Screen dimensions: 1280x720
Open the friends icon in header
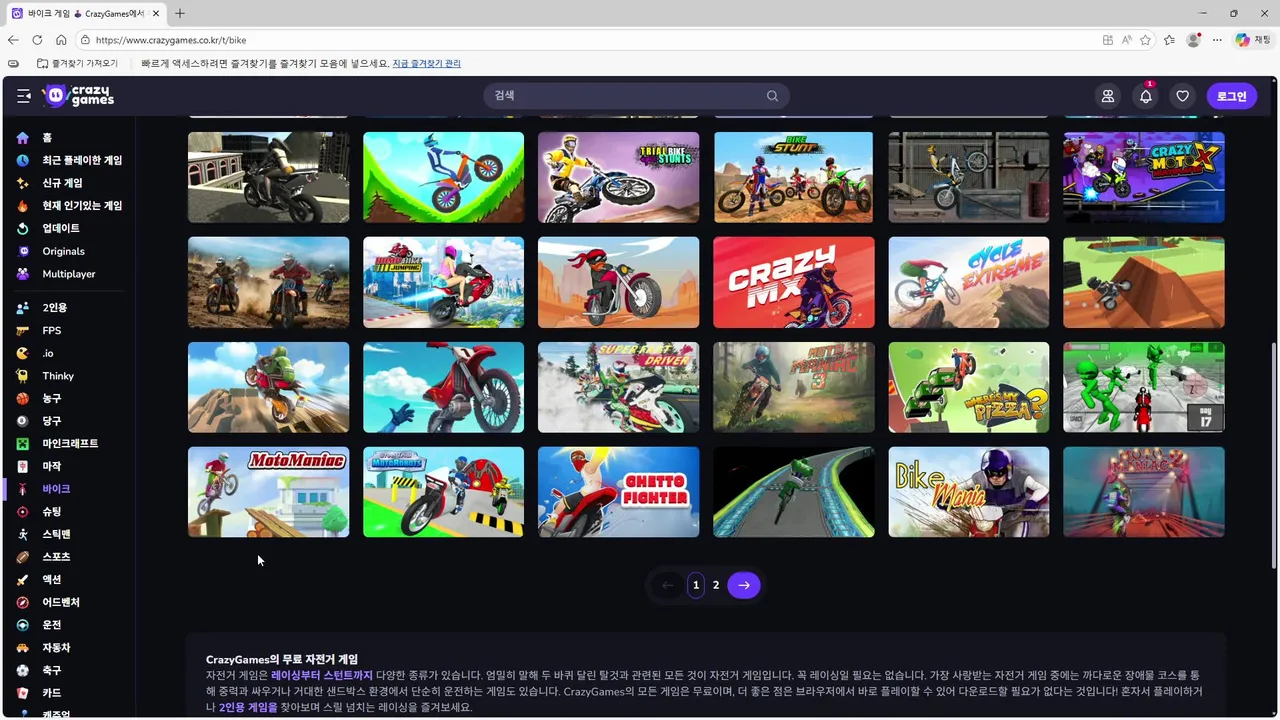click(1108, 96)
